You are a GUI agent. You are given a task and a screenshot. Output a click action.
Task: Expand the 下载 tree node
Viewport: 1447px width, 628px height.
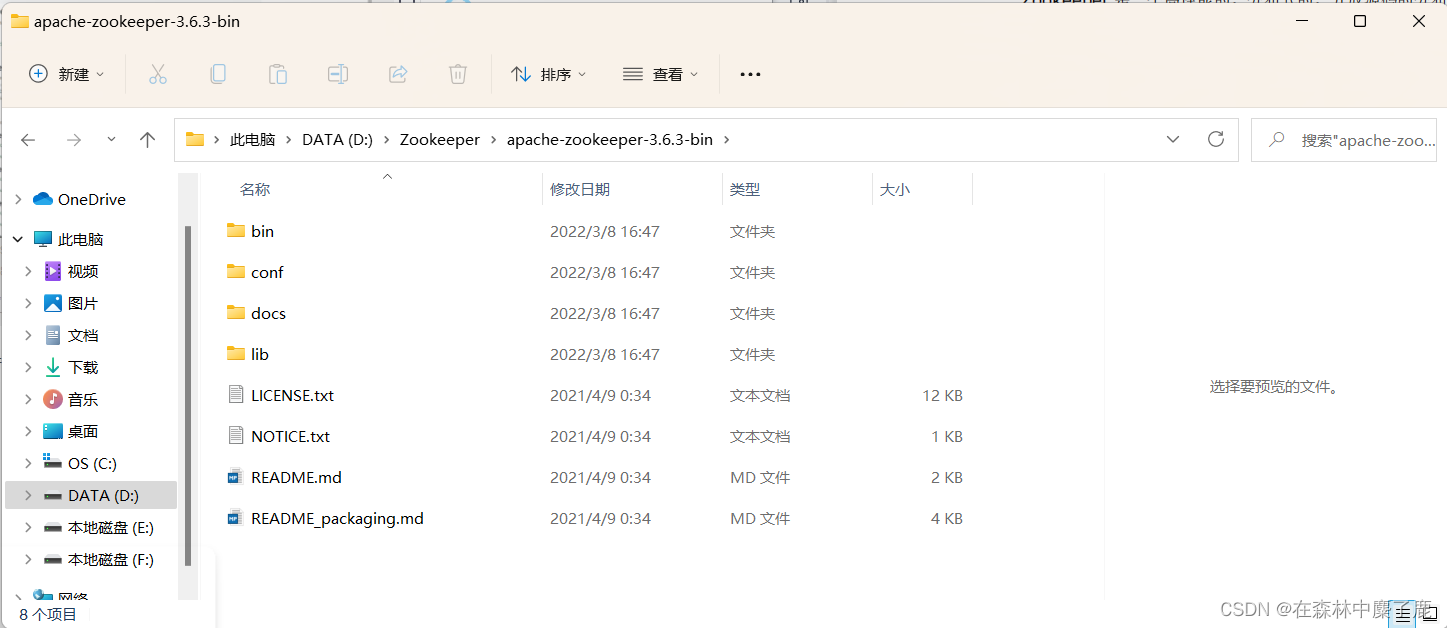pyautogui.click(x=29, y=367)
